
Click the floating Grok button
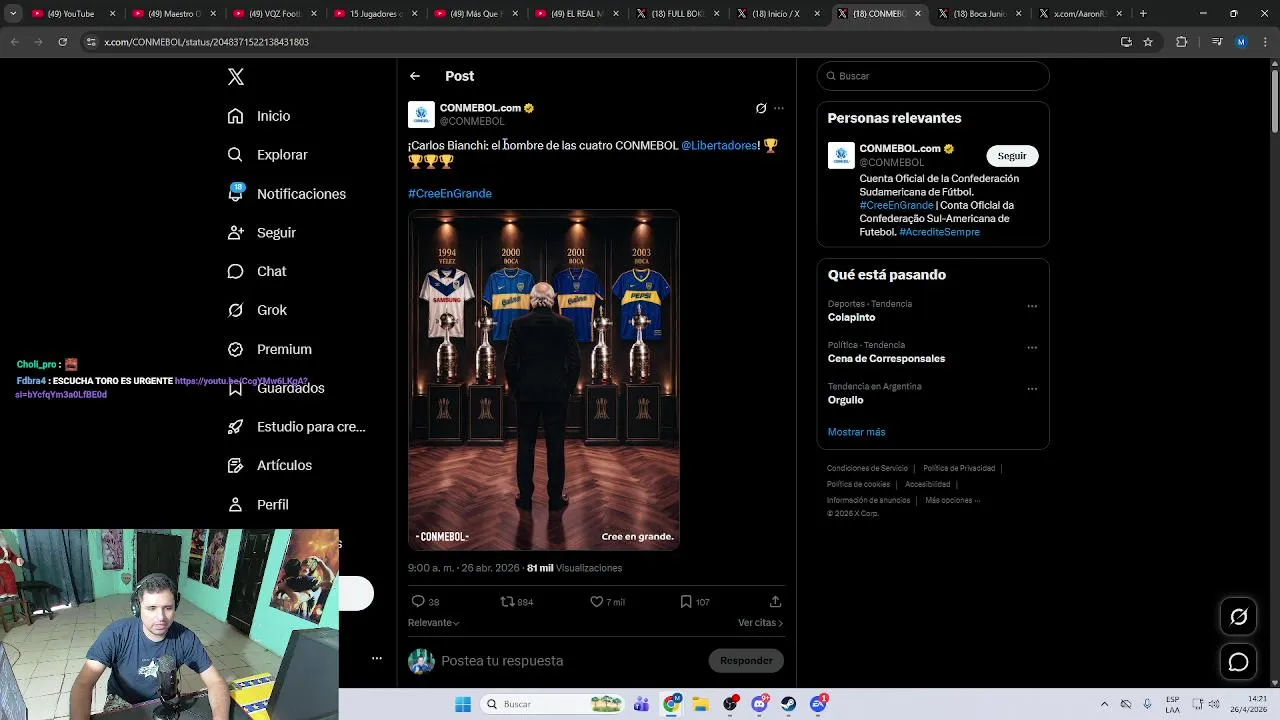(x=1238, y=617)
